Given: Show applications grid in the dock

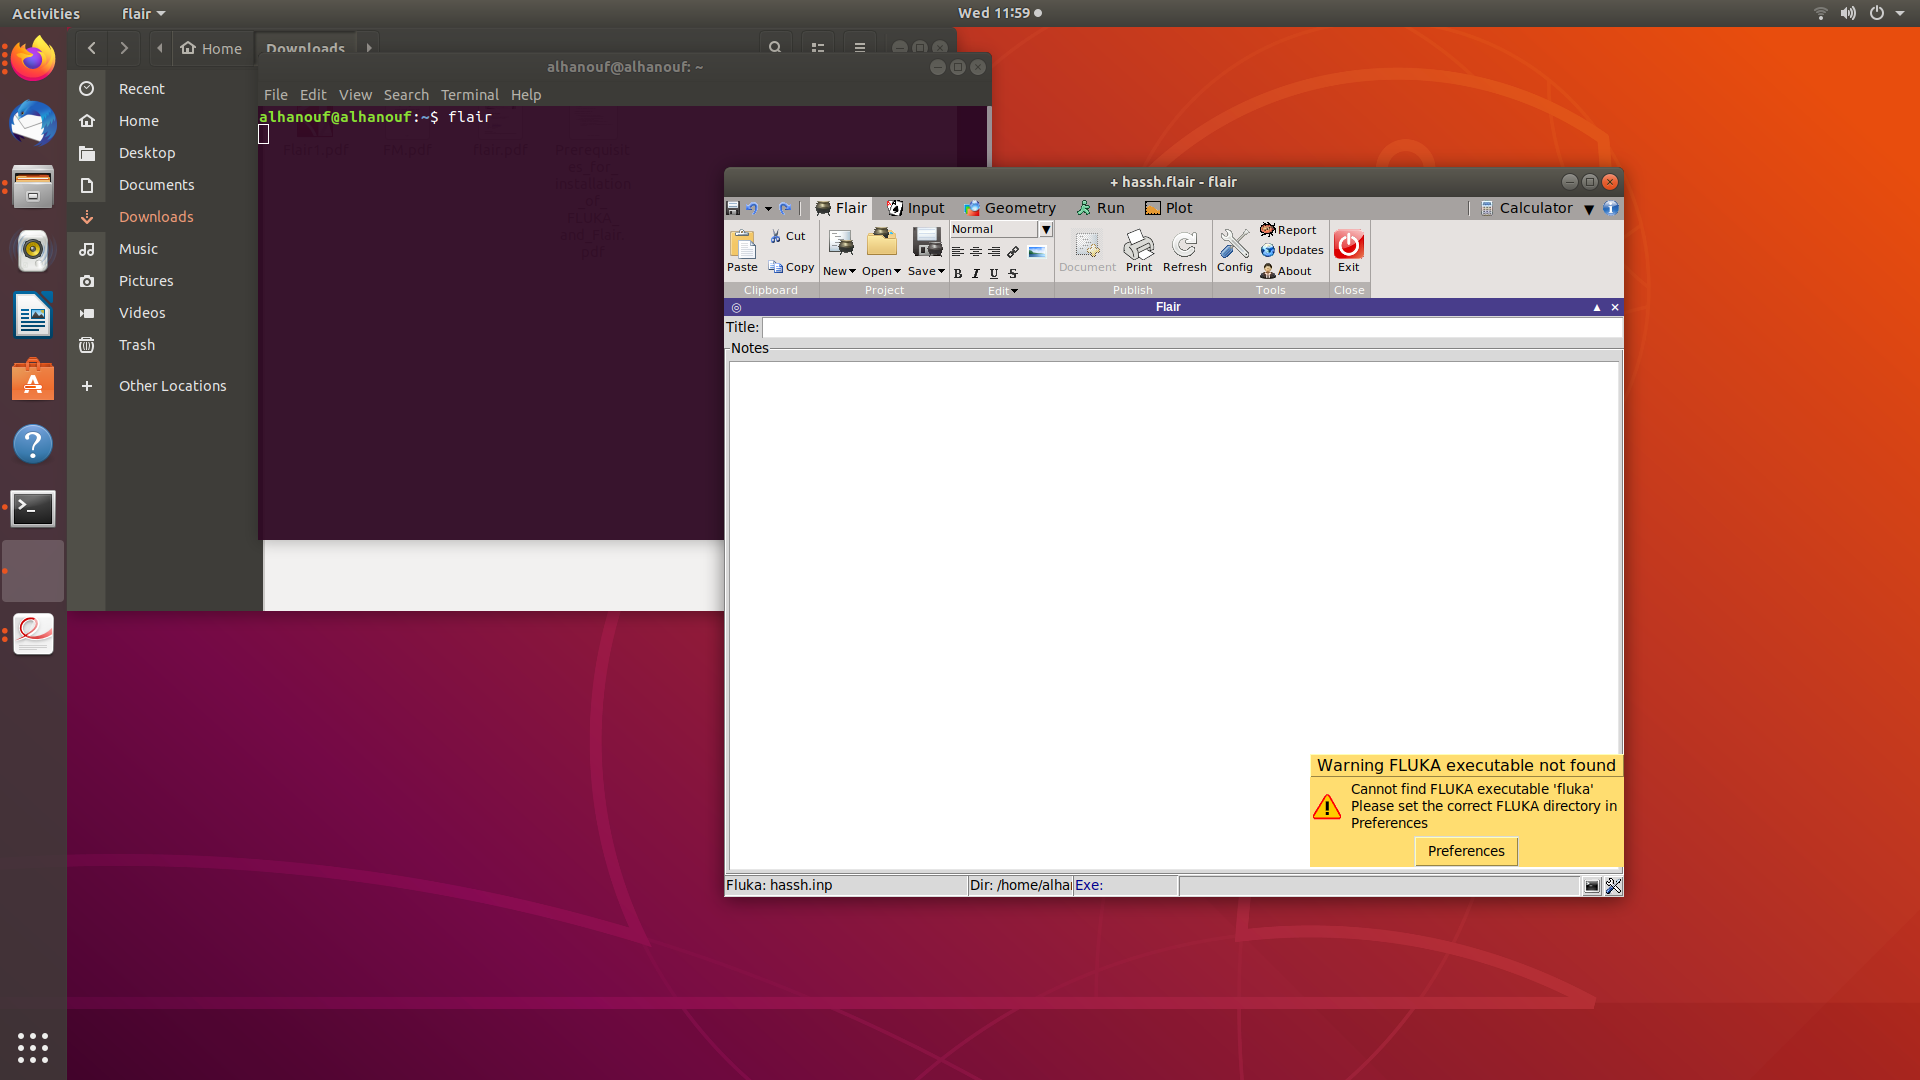Looking at the screenshot, I should pyautogui.click(x=33, y=1047).
